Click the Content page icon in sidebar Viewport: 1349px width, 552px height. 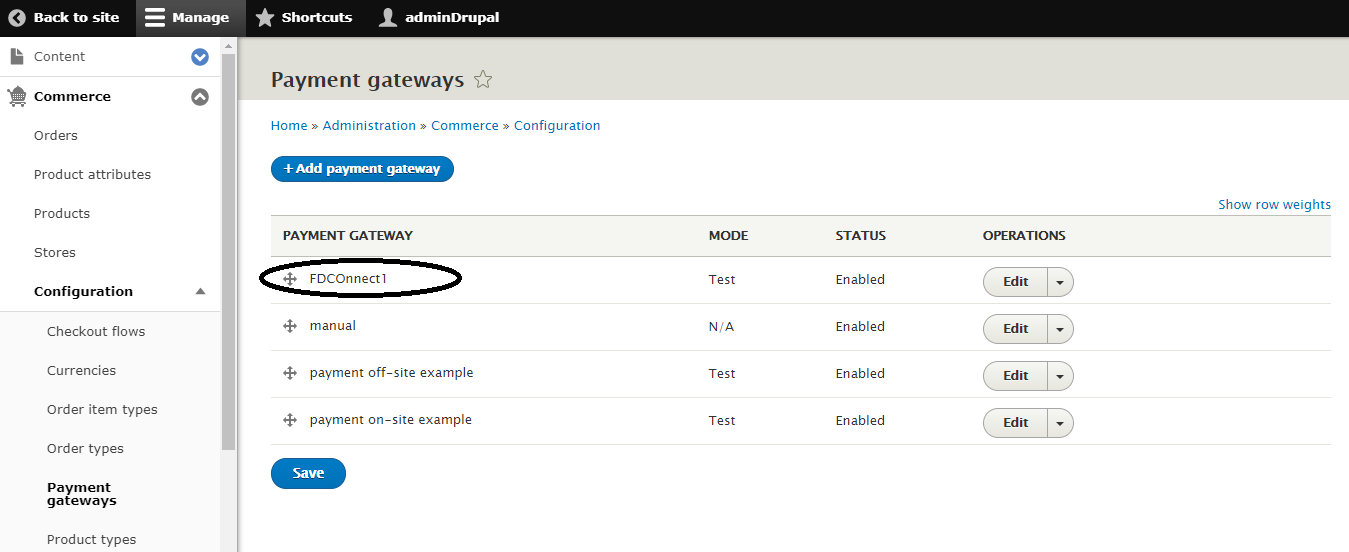[x=17, y=57]
